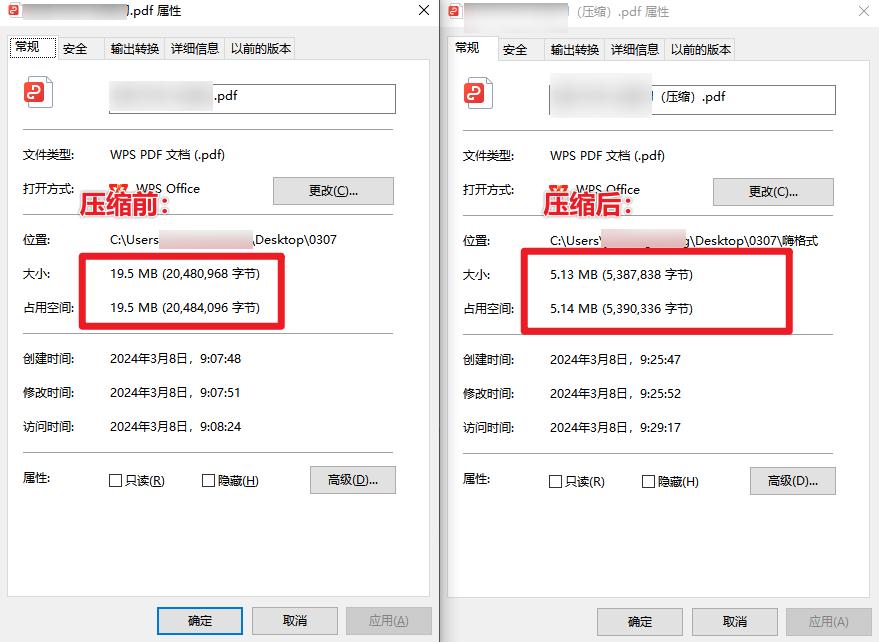Click 确定 in the left dialog
Image resolution: width=879 pixels, height=642 pixels.
tap(200, 621)
